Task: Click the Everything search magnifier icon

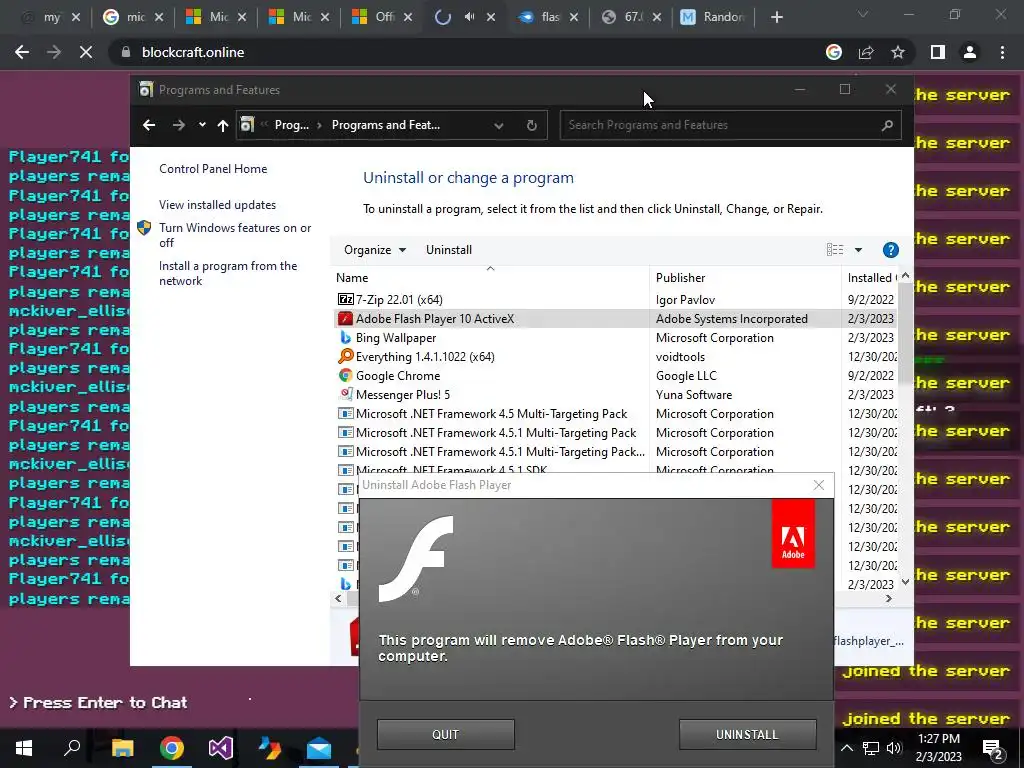Action: point(345,357)
